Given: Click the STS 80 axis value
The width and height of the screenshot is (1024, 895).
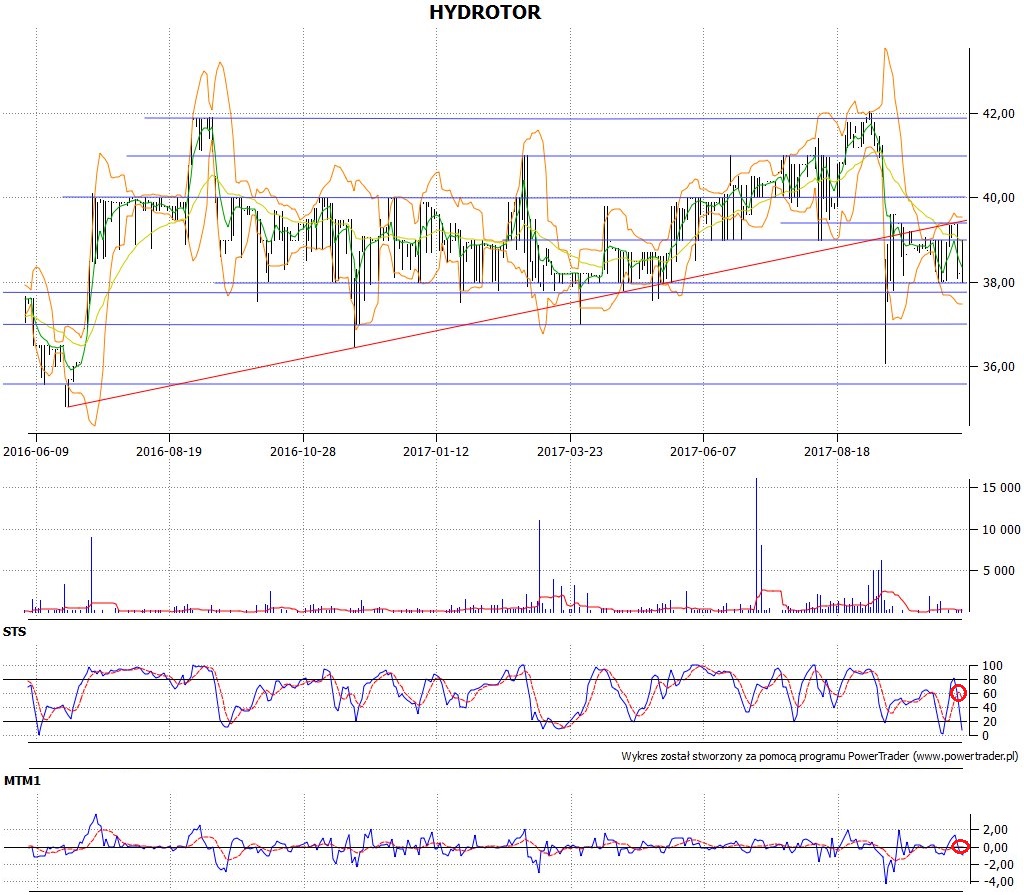Looking at the screenshot, I should pos(990,680).
